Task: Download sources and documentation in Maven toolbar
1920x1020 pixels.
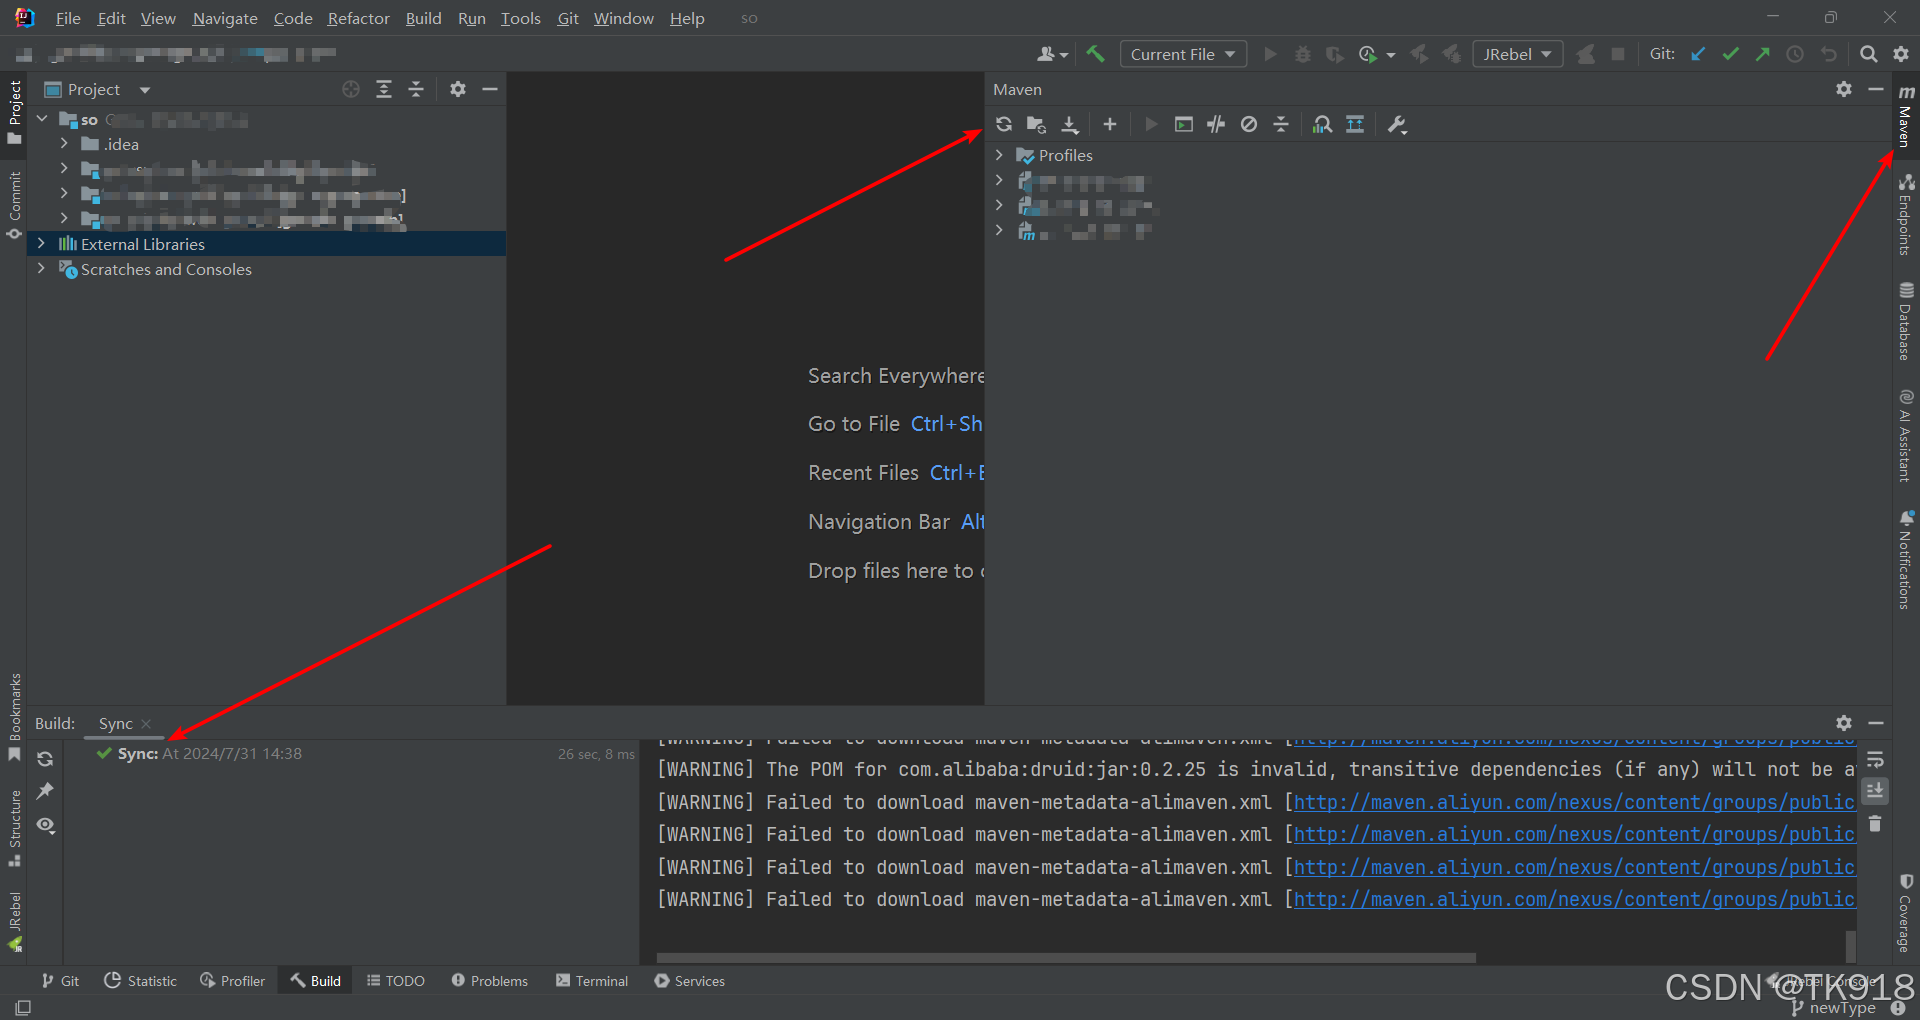Action: 1070,124
